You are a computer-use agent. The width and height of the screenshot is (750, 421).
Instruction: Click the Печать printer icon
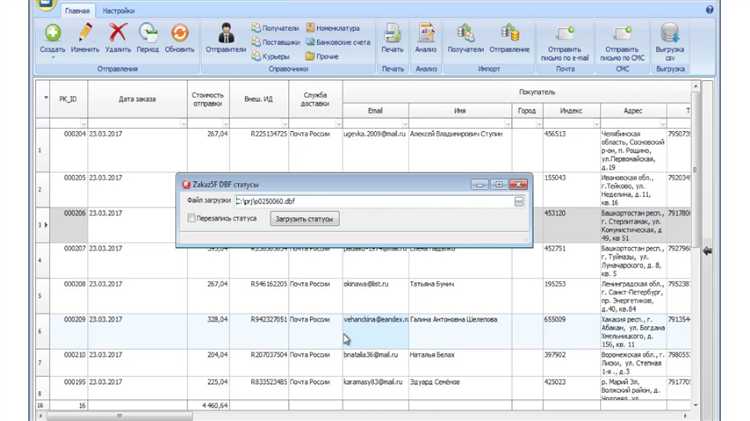pos(392,35)
